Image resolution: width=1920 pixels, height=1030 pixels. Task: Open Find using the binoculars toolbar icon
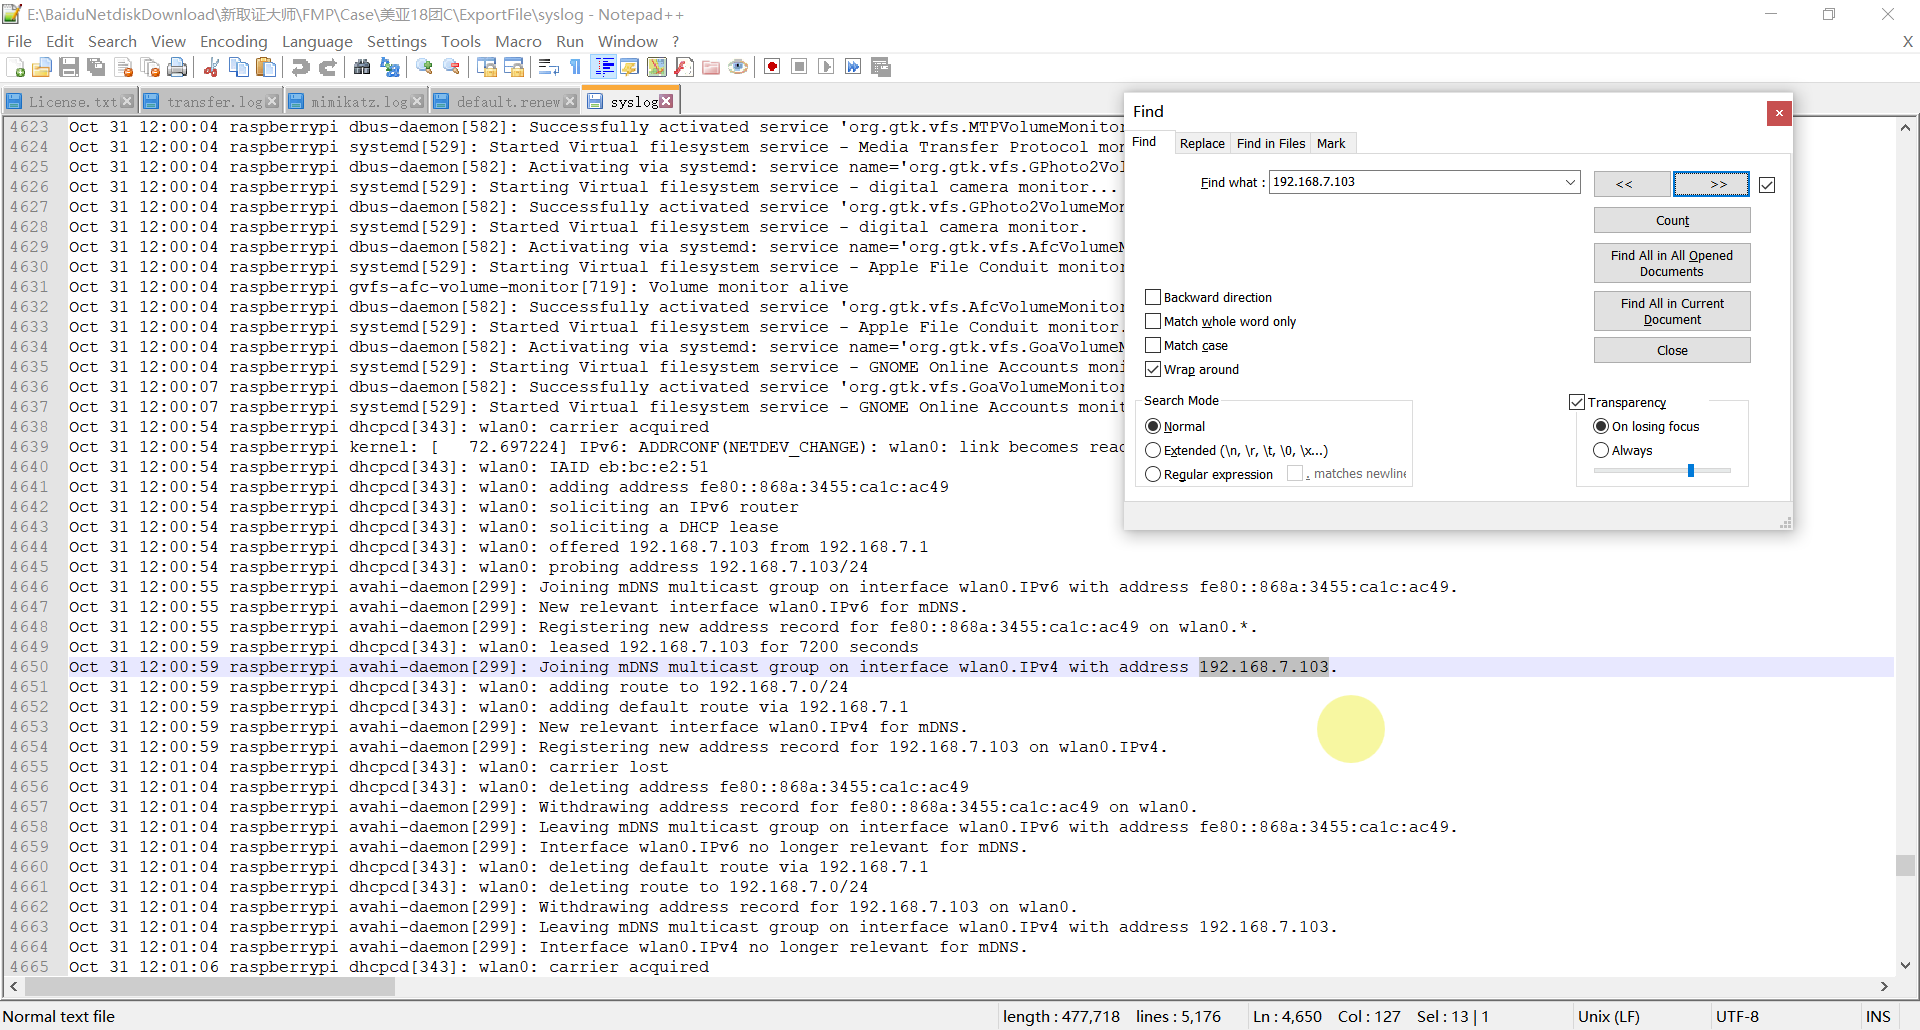[x=362, y=67]
